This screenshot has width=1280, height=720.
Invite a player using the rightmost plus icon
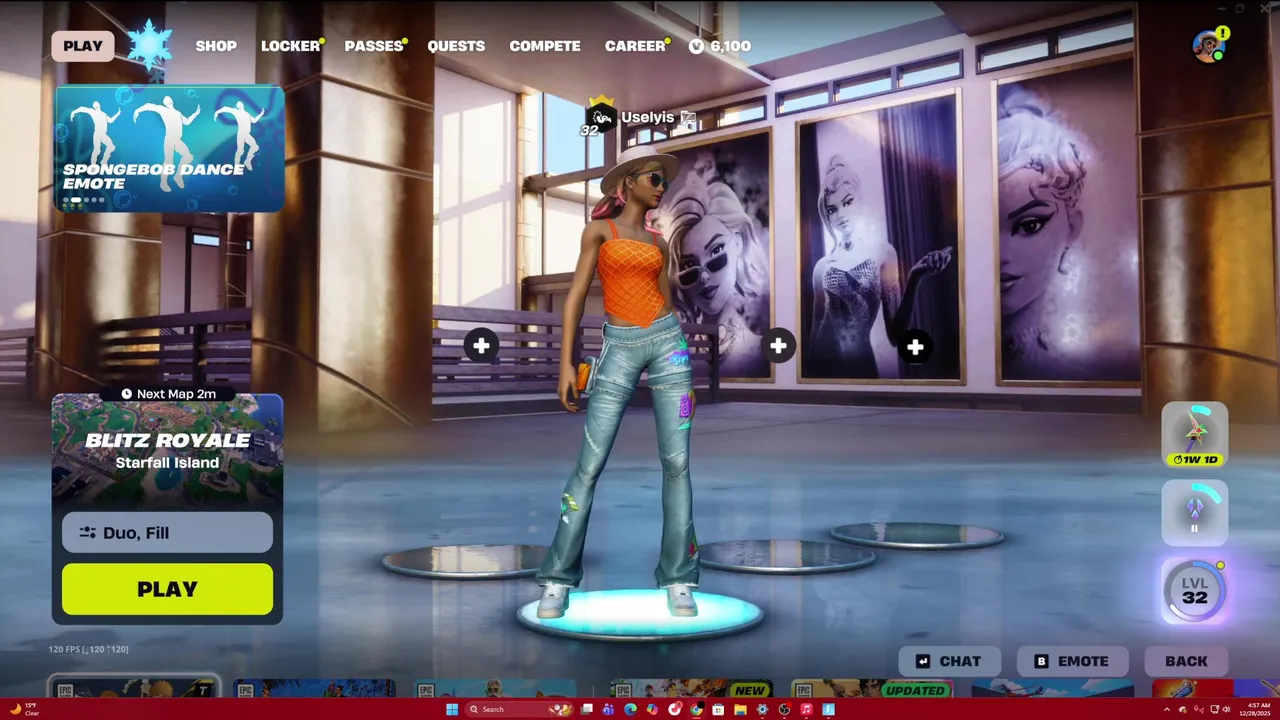[x=915, y=347]
